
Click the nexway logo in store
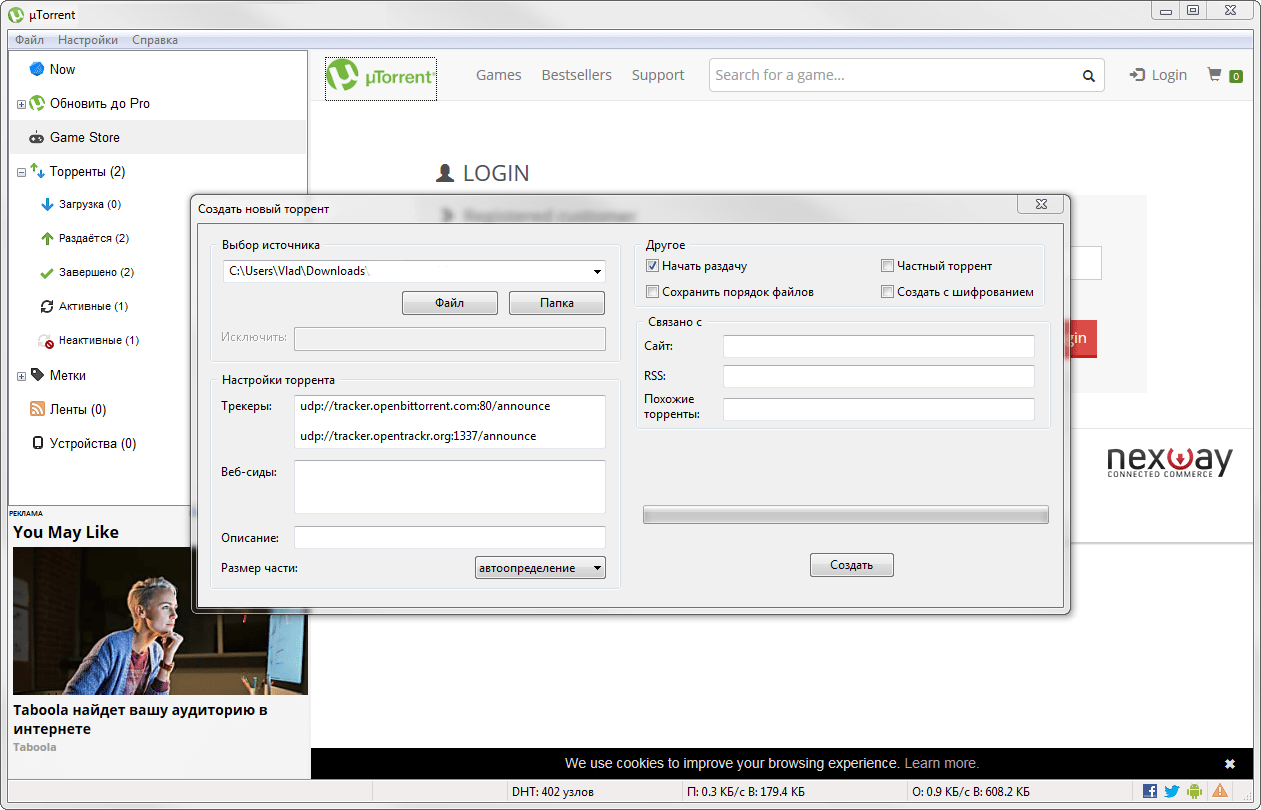(1169, 462)
